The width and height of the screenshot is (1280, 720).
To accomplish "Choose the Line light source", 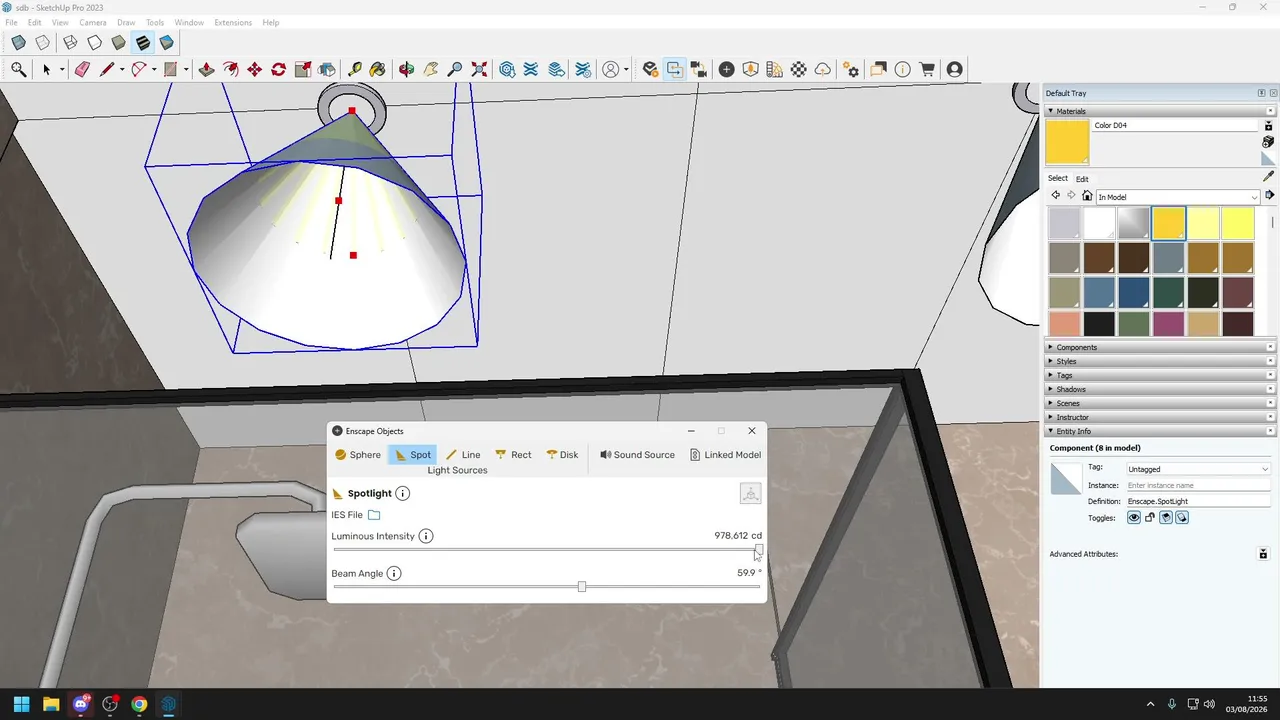I will (463, 455).
